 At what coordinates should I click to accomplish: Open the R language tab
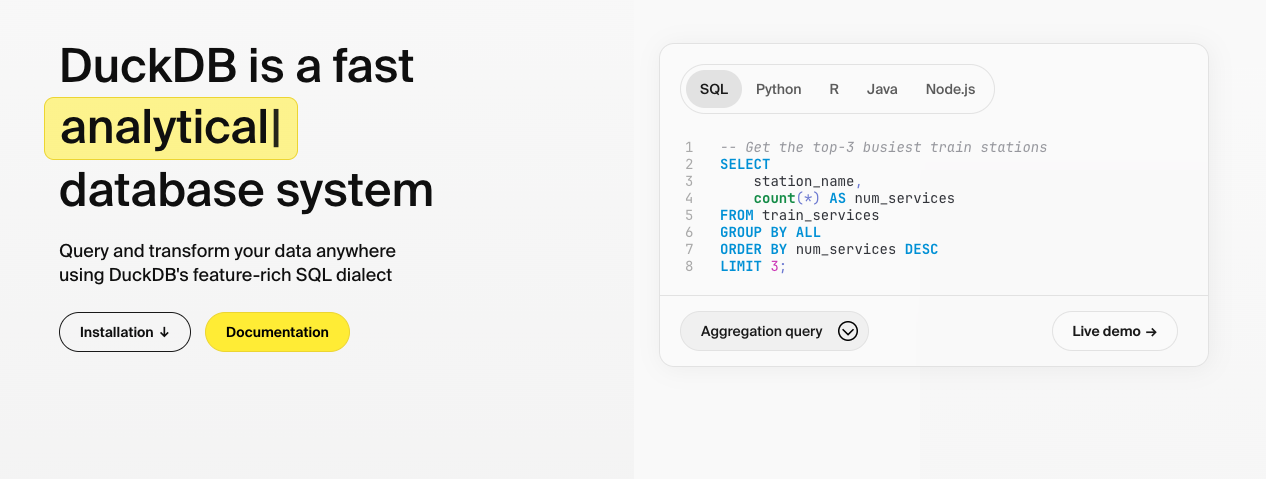pyautogui.click(x=834, y=89)
